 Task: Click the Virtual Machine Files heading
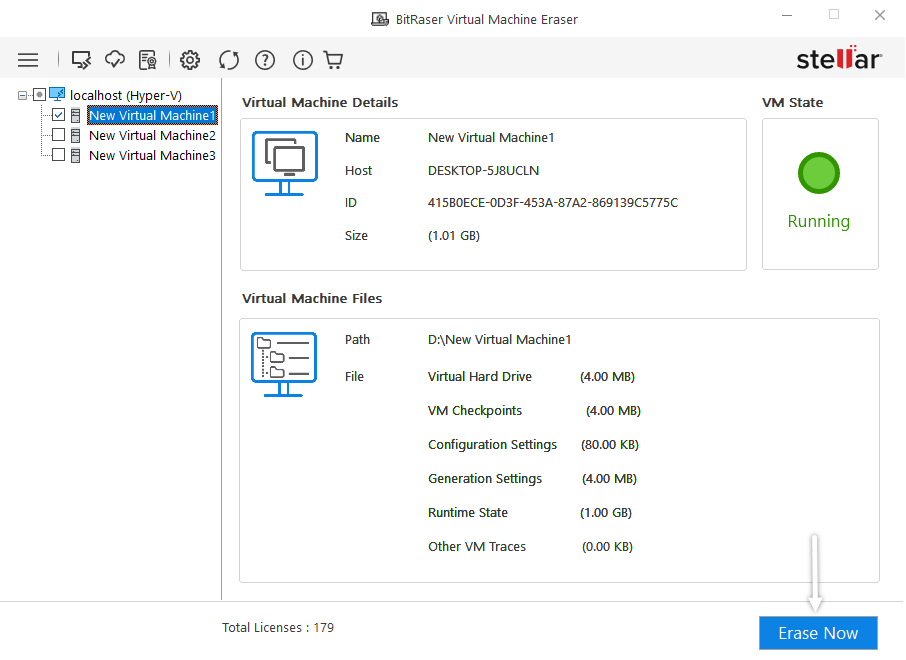312,299
